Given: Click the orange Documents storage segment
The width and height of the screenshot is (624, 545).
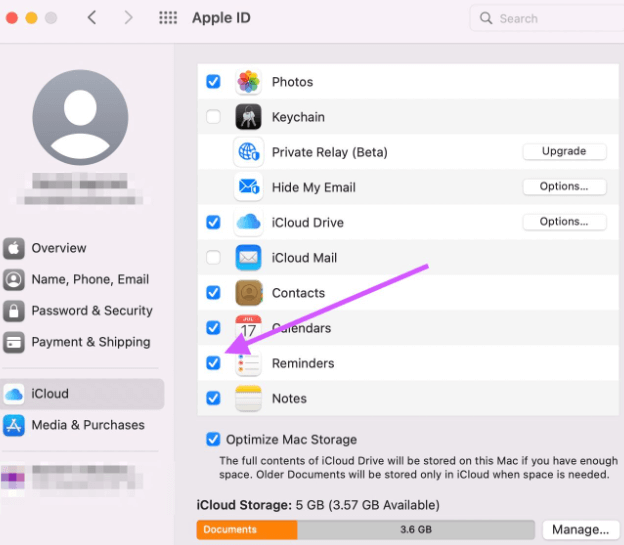Looking at the screenshot, I should [x=247, y=529].
